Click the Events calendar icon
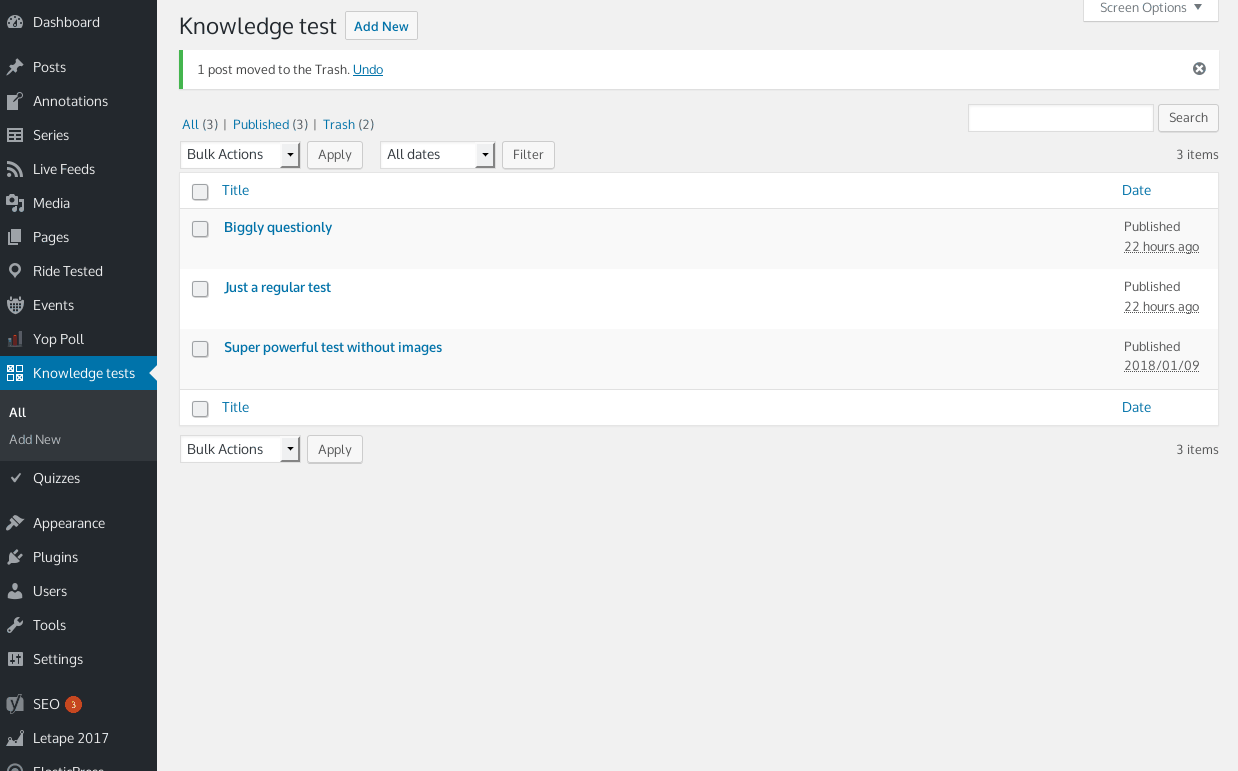 pos(15,305)
